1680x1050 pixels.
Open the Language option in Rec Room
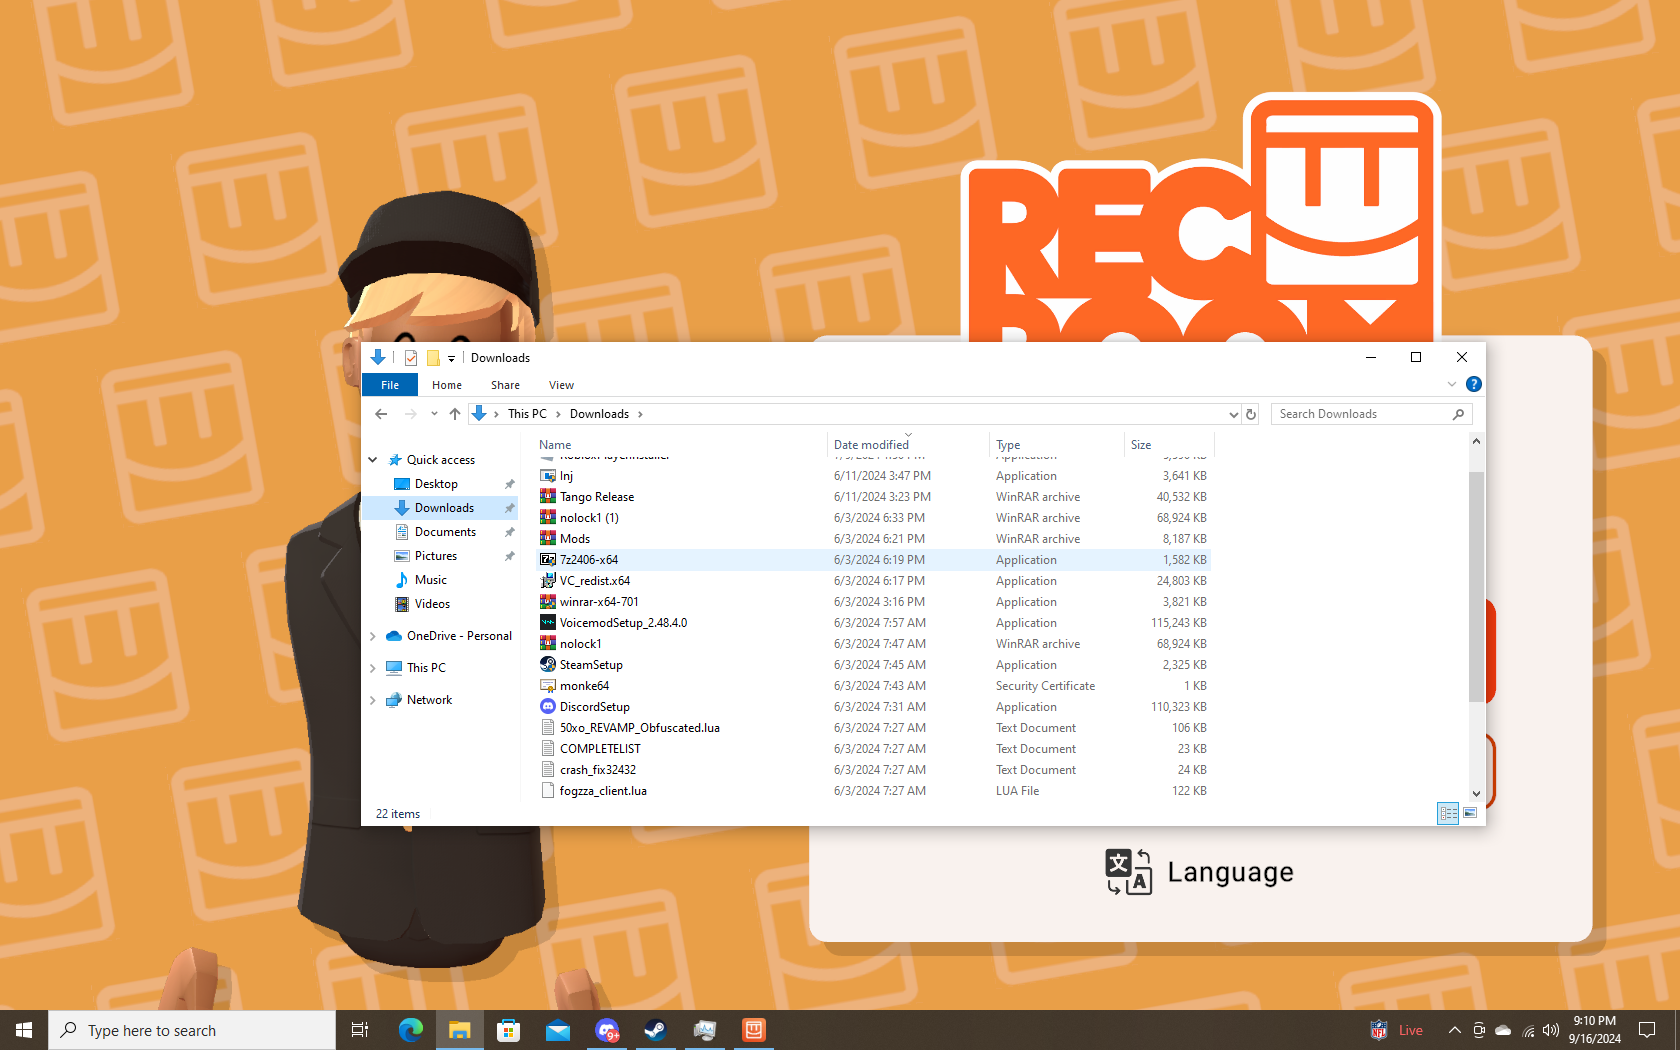pyautogui.click(x=1199, y=872)
